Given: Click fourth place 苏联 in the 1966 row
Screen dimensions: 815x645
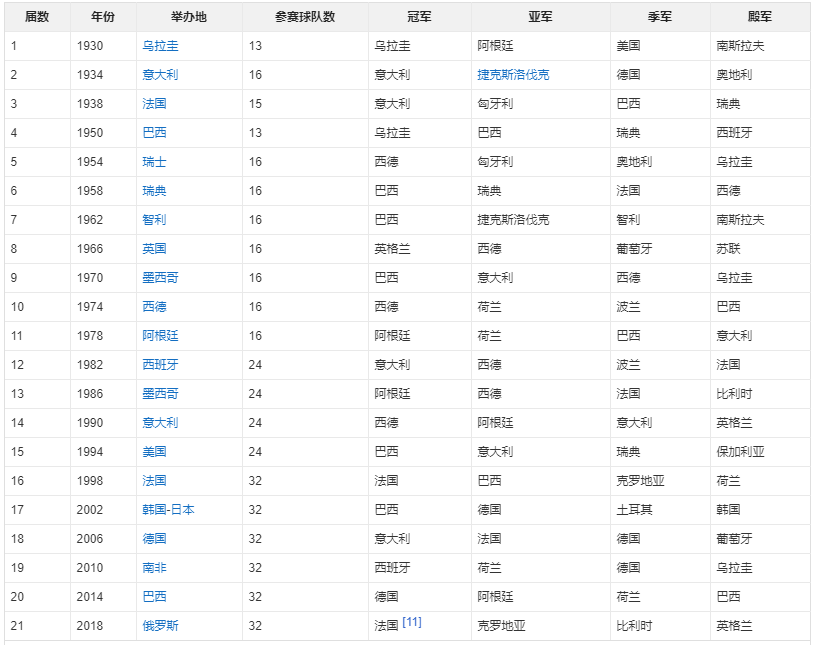Looking at the screenshot, I should tap(728, 248).
